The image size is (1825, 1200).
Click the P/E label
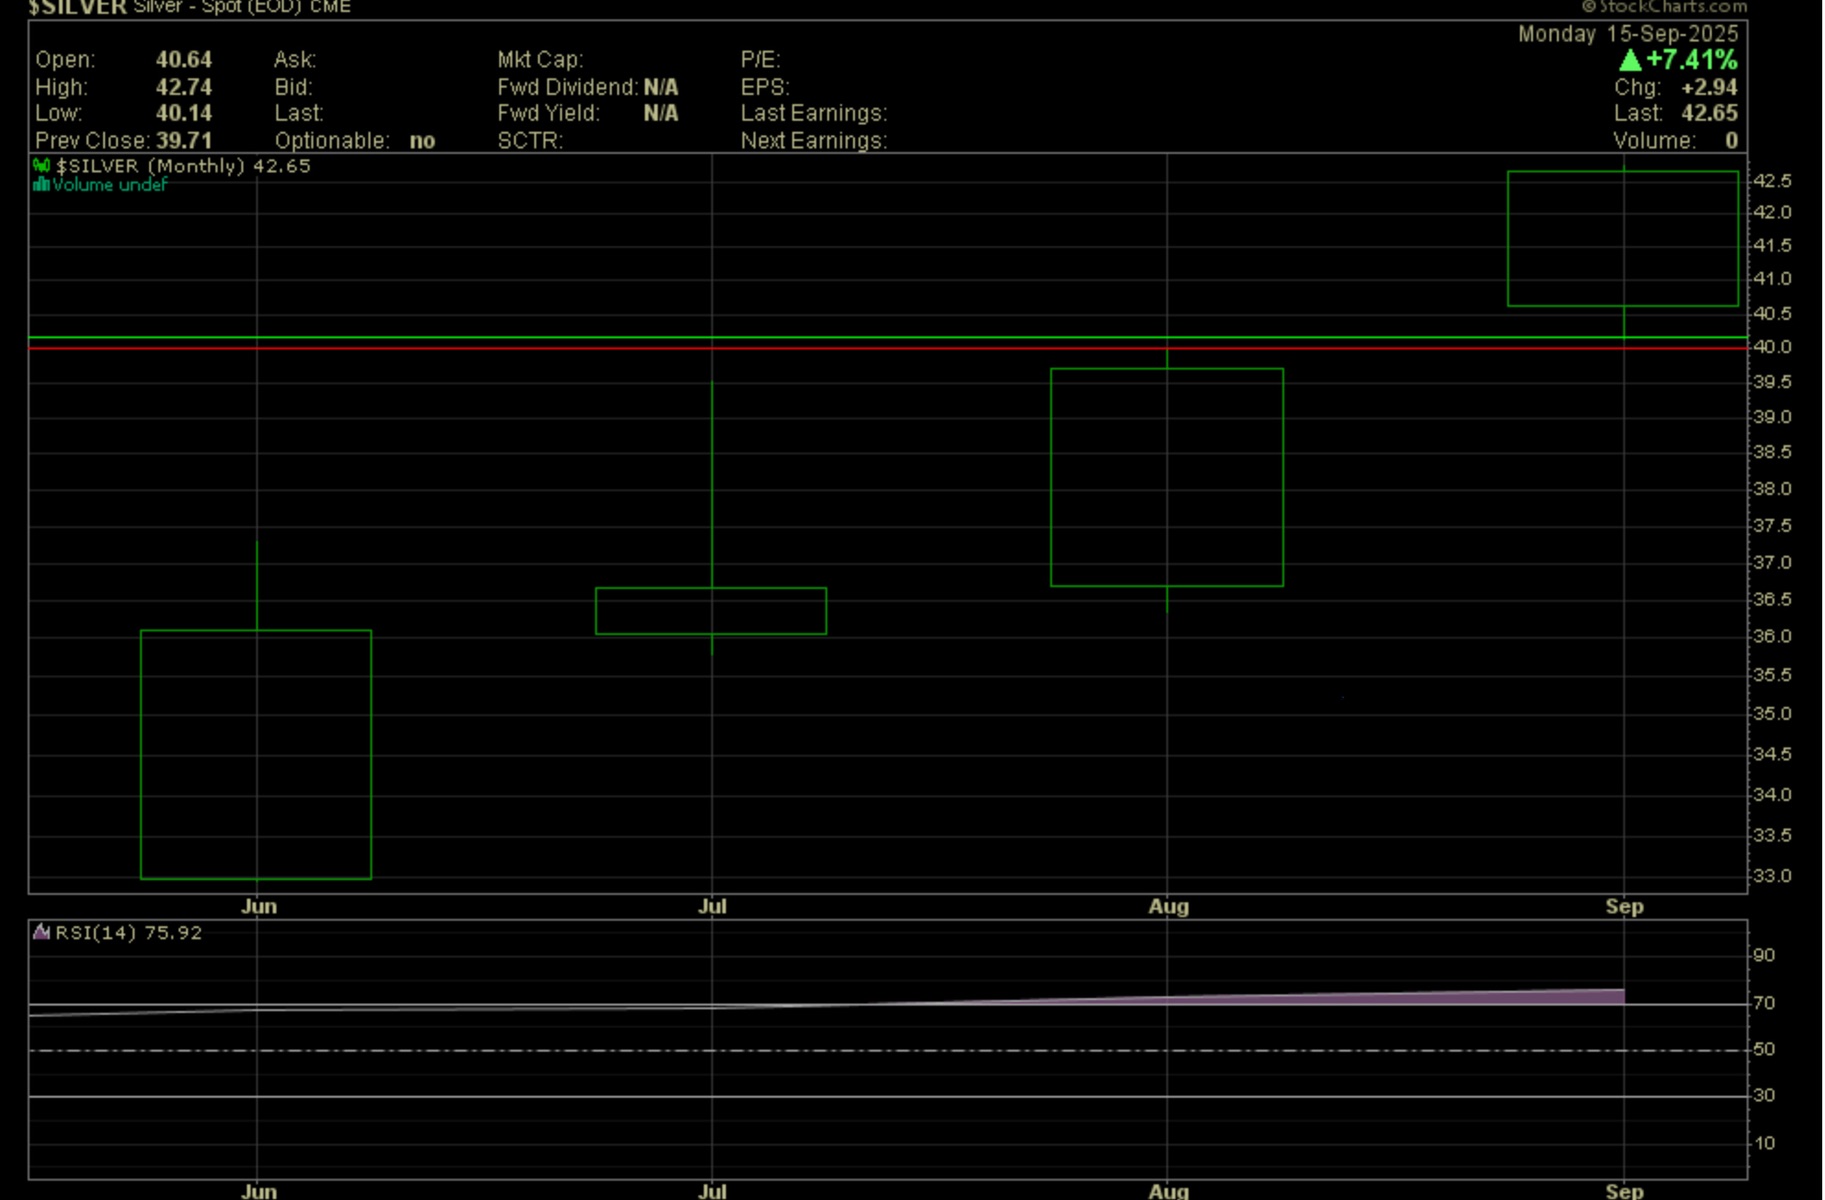point(760,60)
